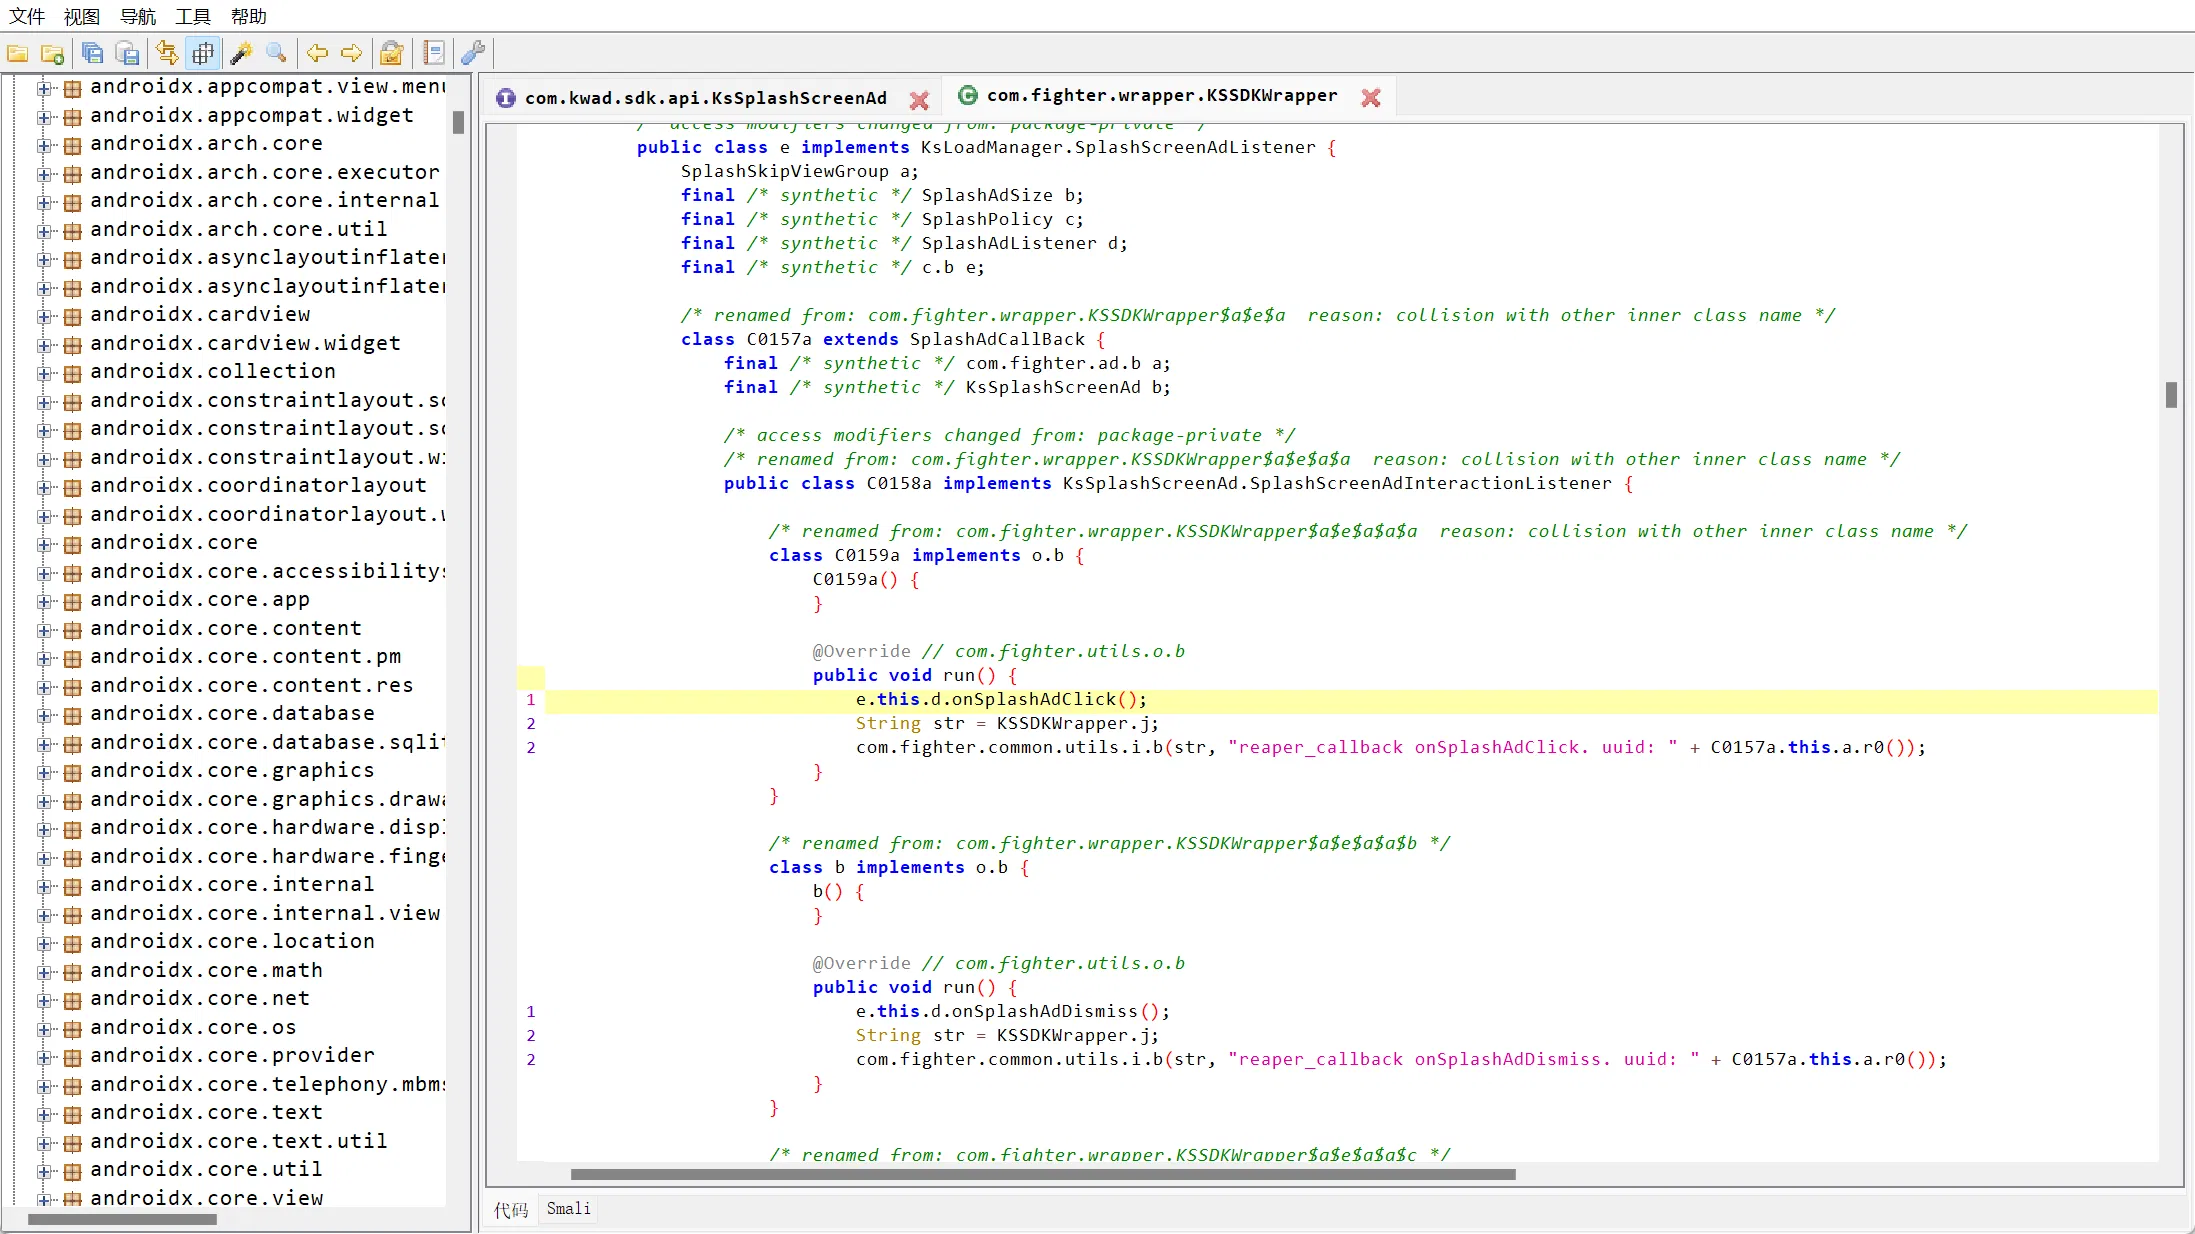The width and height of the screenshot is (2195, 1234).
Task: Click the package icon beside androidx.appcompat.view.menu
Action: 72,88
